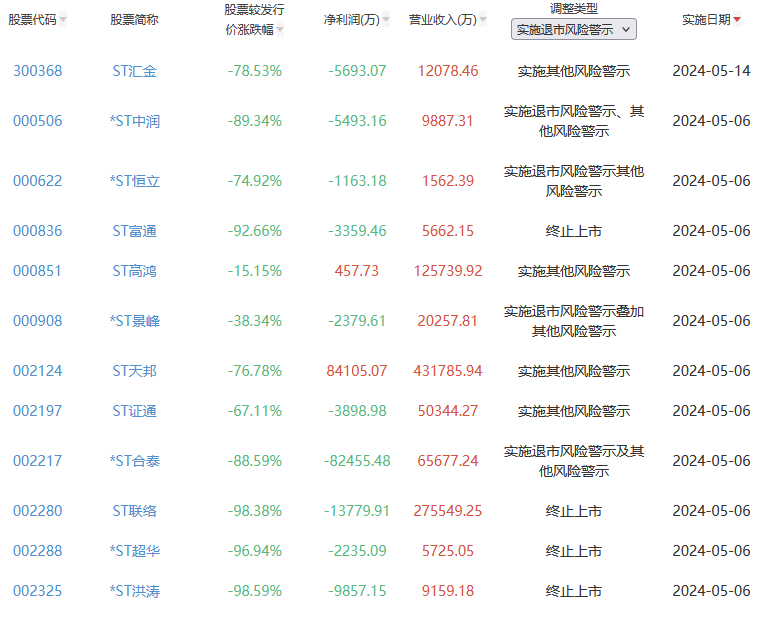Open ST联络 stock details

135,511
